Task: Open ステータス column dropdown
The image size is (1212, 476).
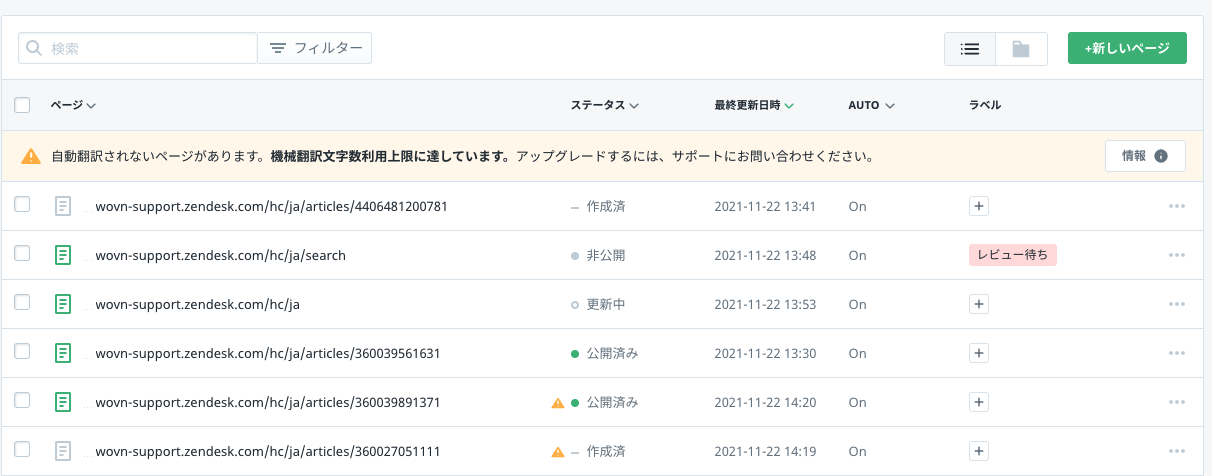Action: click(x=604, y=105)
